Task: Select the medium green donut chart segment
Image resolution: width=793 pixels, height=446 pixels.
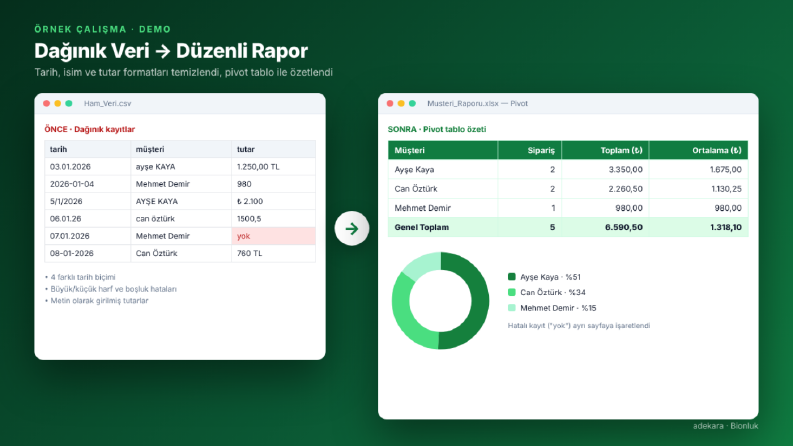Action: (405, 316)
